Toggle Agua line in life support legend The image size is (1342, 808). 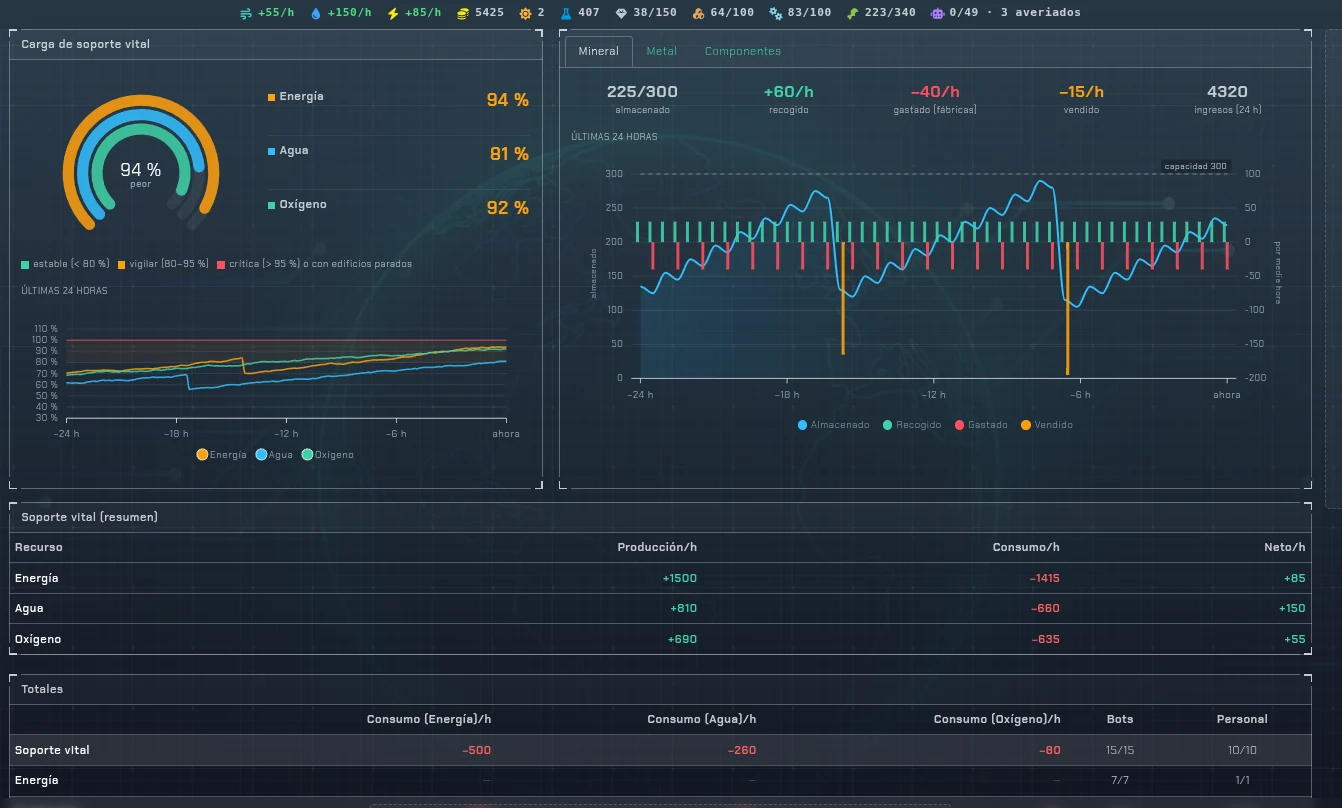[x=274, y=454]
